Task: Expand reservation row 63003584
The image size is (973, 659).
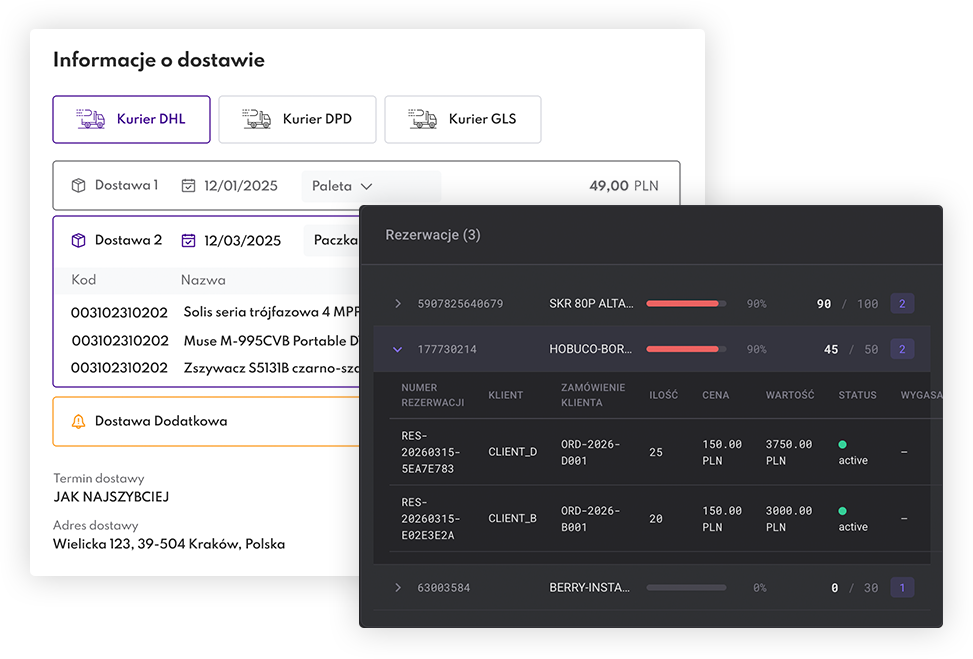Action: (x=397, y=588)
